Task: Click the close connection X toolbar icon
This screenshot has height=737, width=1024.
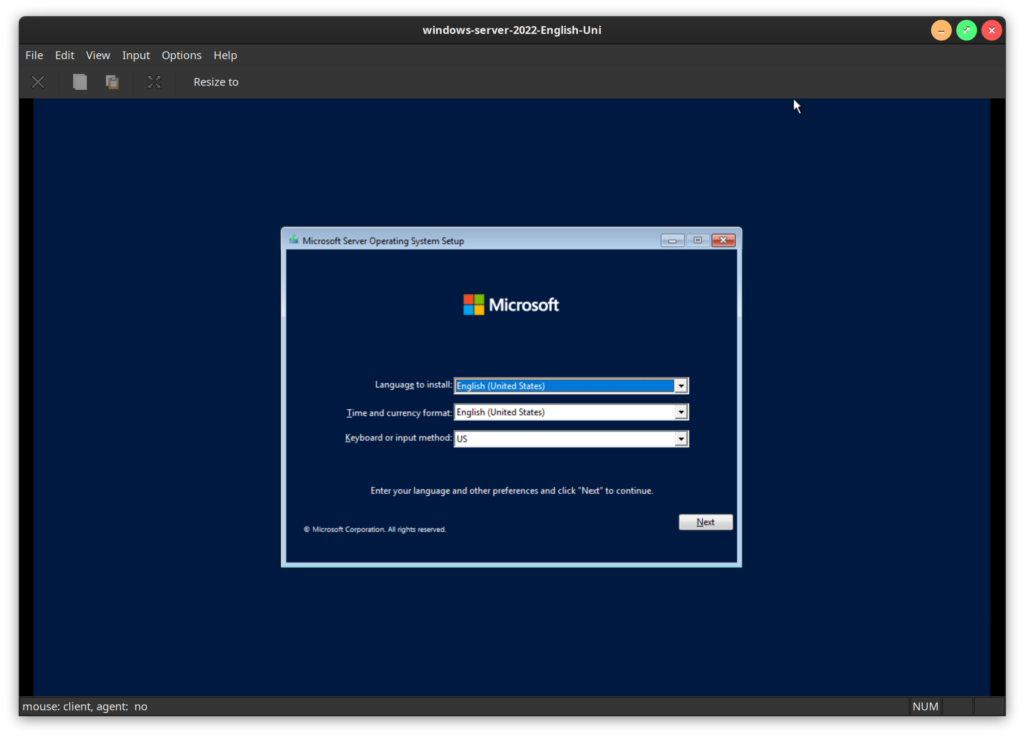Action: click(x=38, y=82)
